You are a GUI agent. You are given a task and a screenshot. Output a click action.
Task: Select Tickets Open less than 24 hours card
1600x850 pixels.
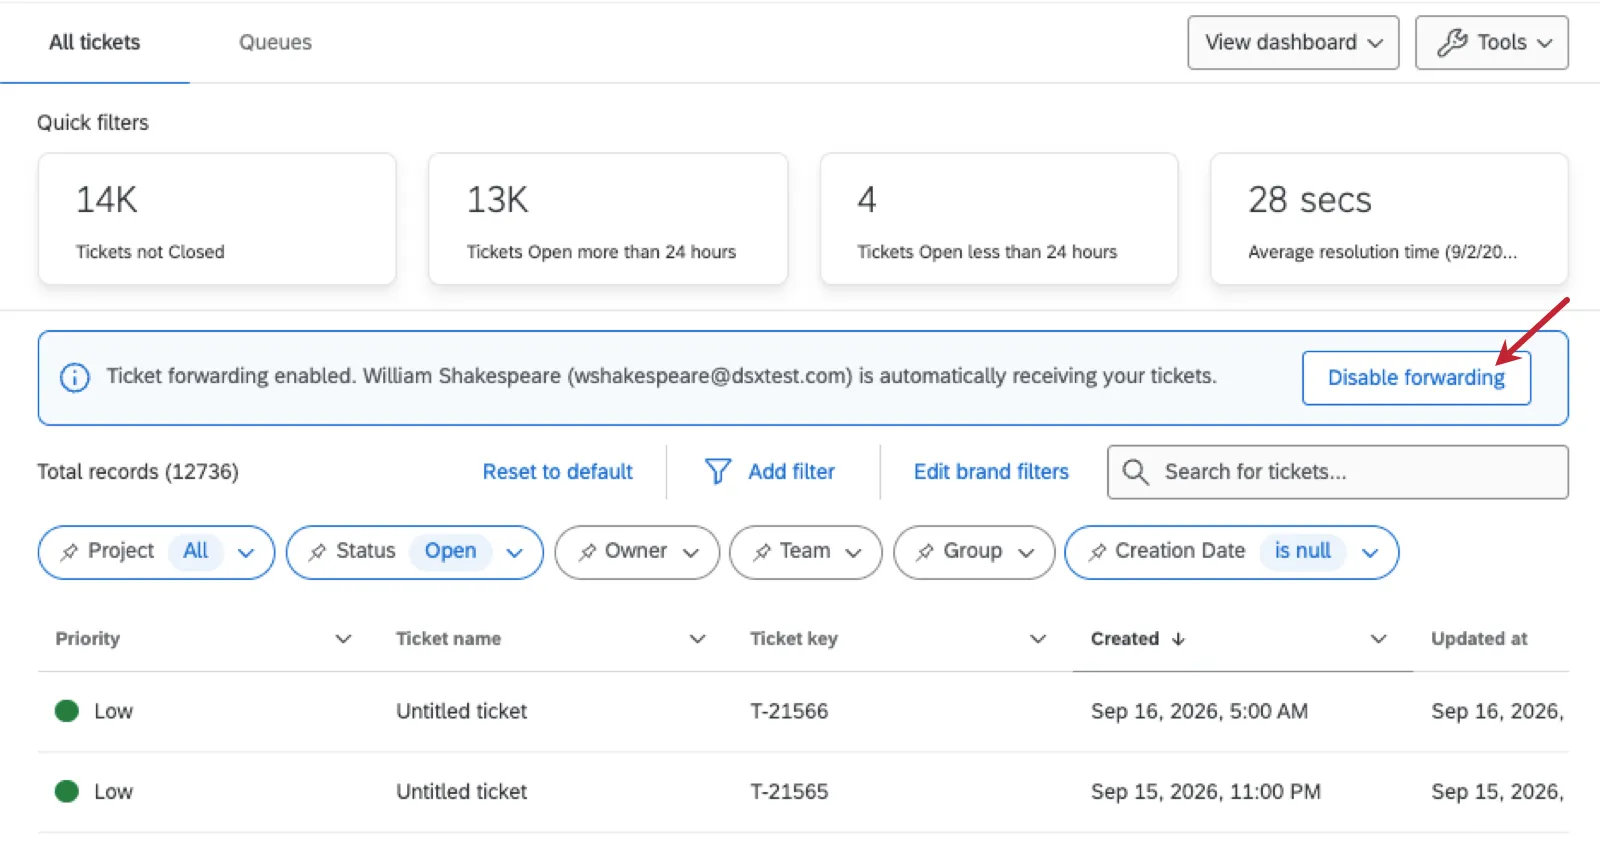[x=999, y=219]
